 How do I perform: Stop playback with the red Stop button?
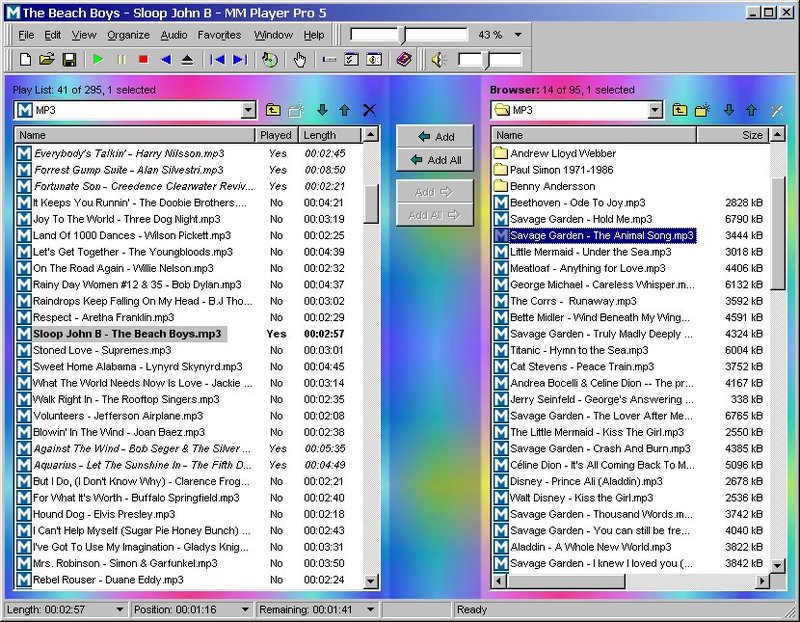[143, 60]
